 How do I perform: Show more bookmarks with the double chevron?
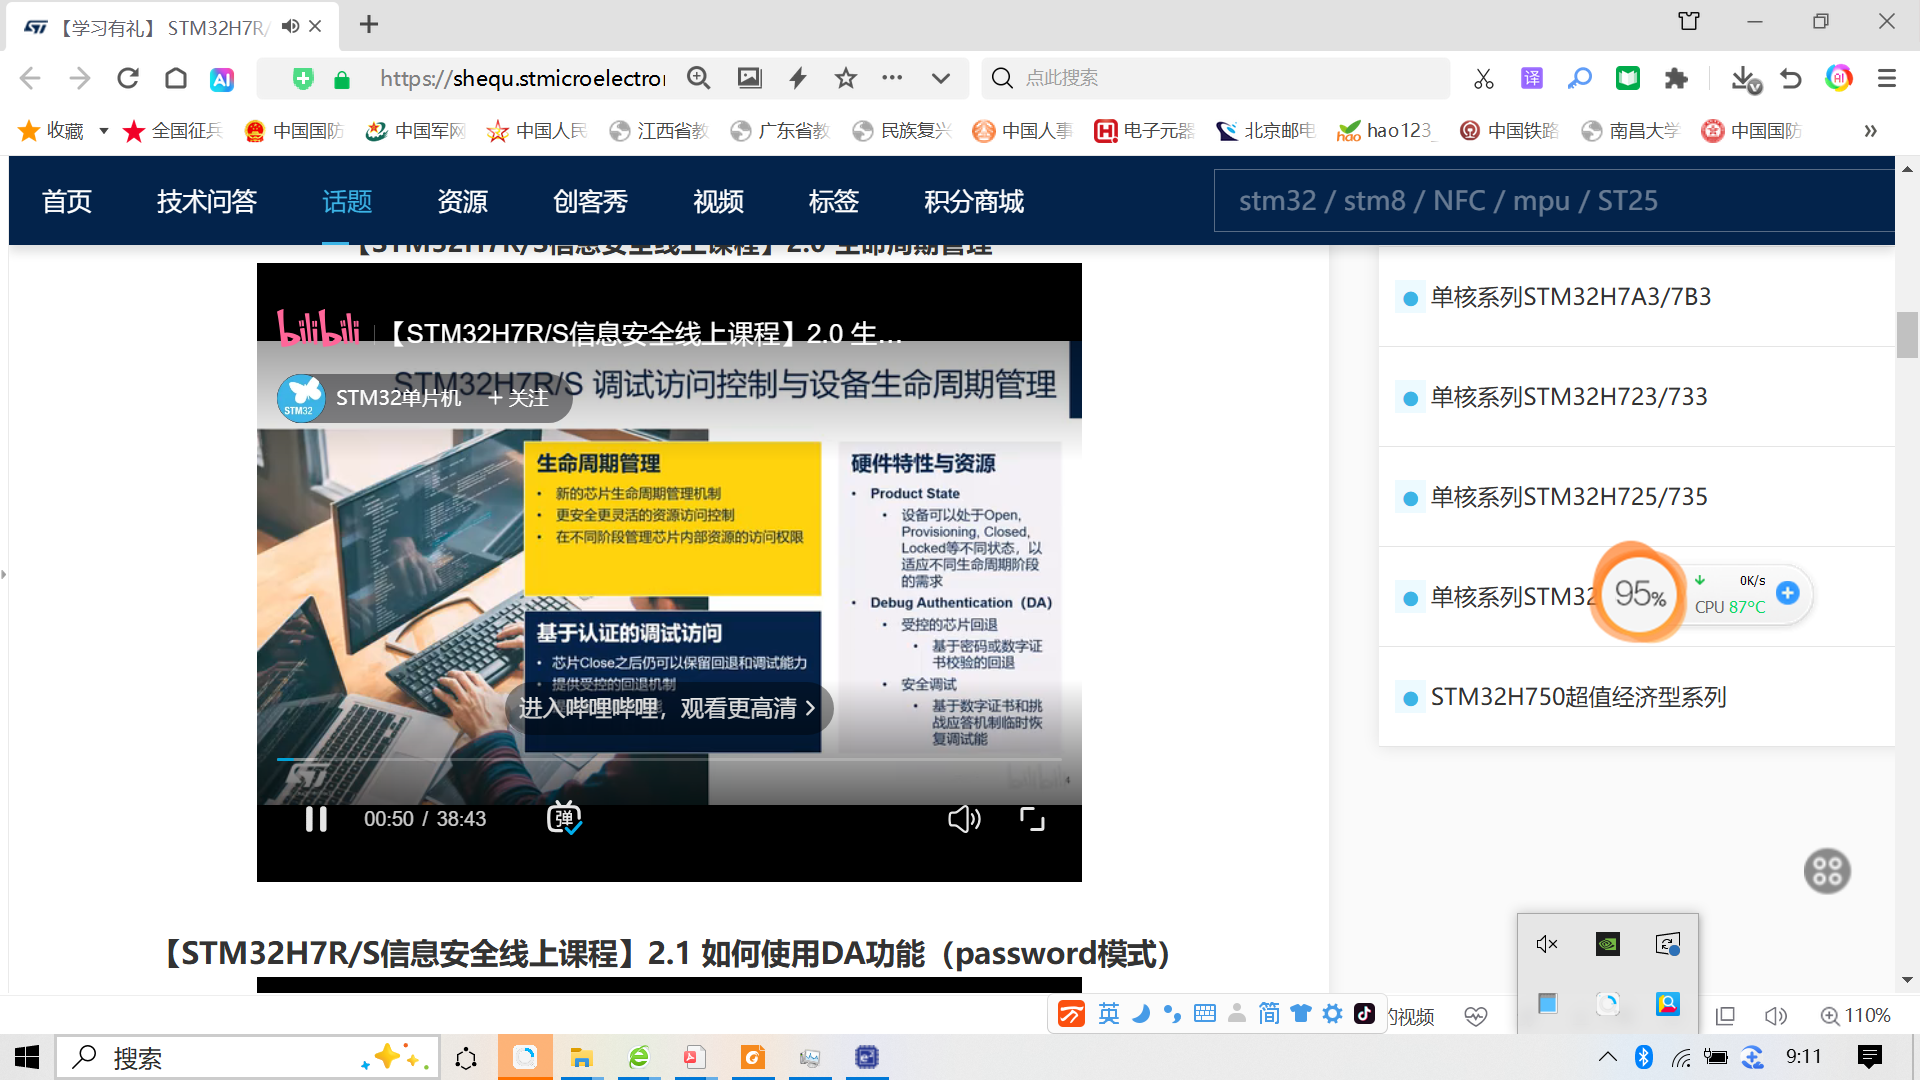1870,131
